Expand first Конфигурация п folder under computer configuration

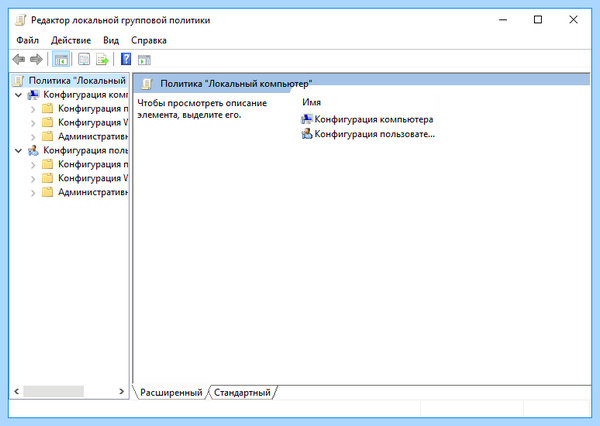tap(33, 109)
